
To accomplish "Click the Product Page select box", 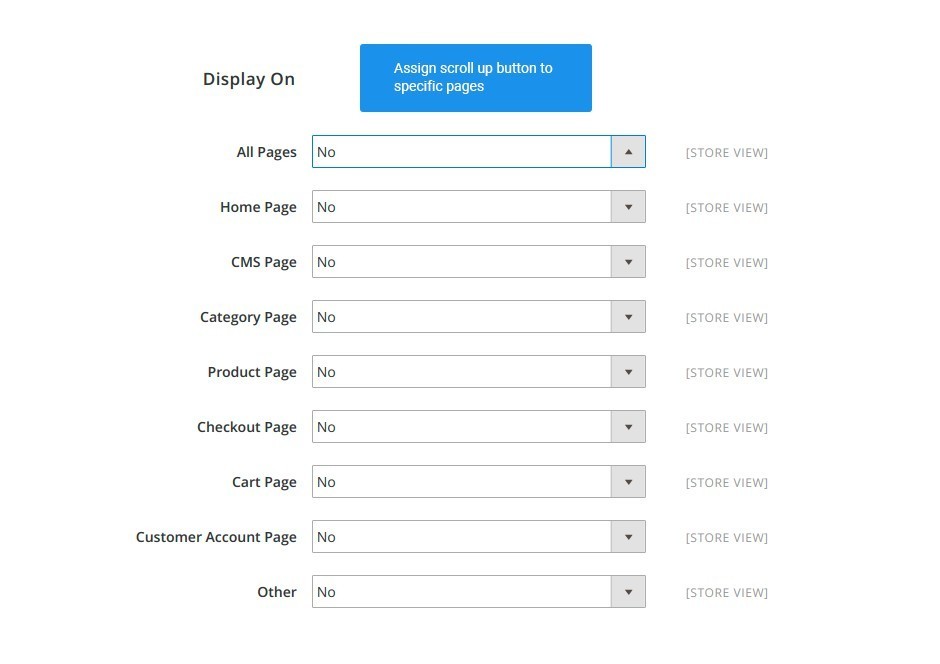I will [x=479, y=372].
